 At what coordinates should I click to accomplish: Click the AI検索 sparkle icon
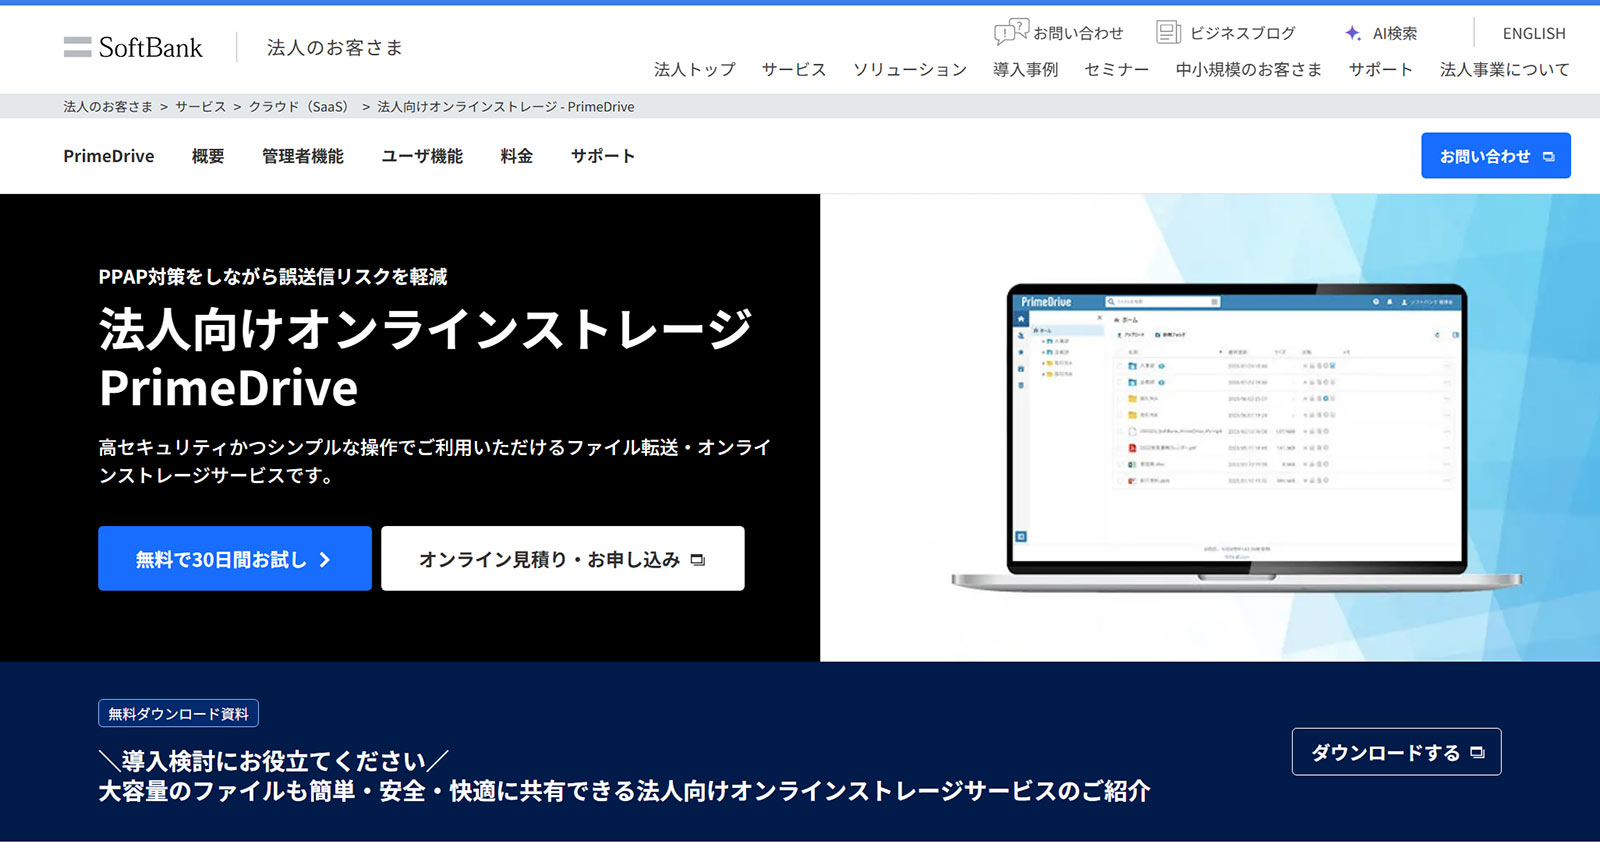tap(1353, 33)
